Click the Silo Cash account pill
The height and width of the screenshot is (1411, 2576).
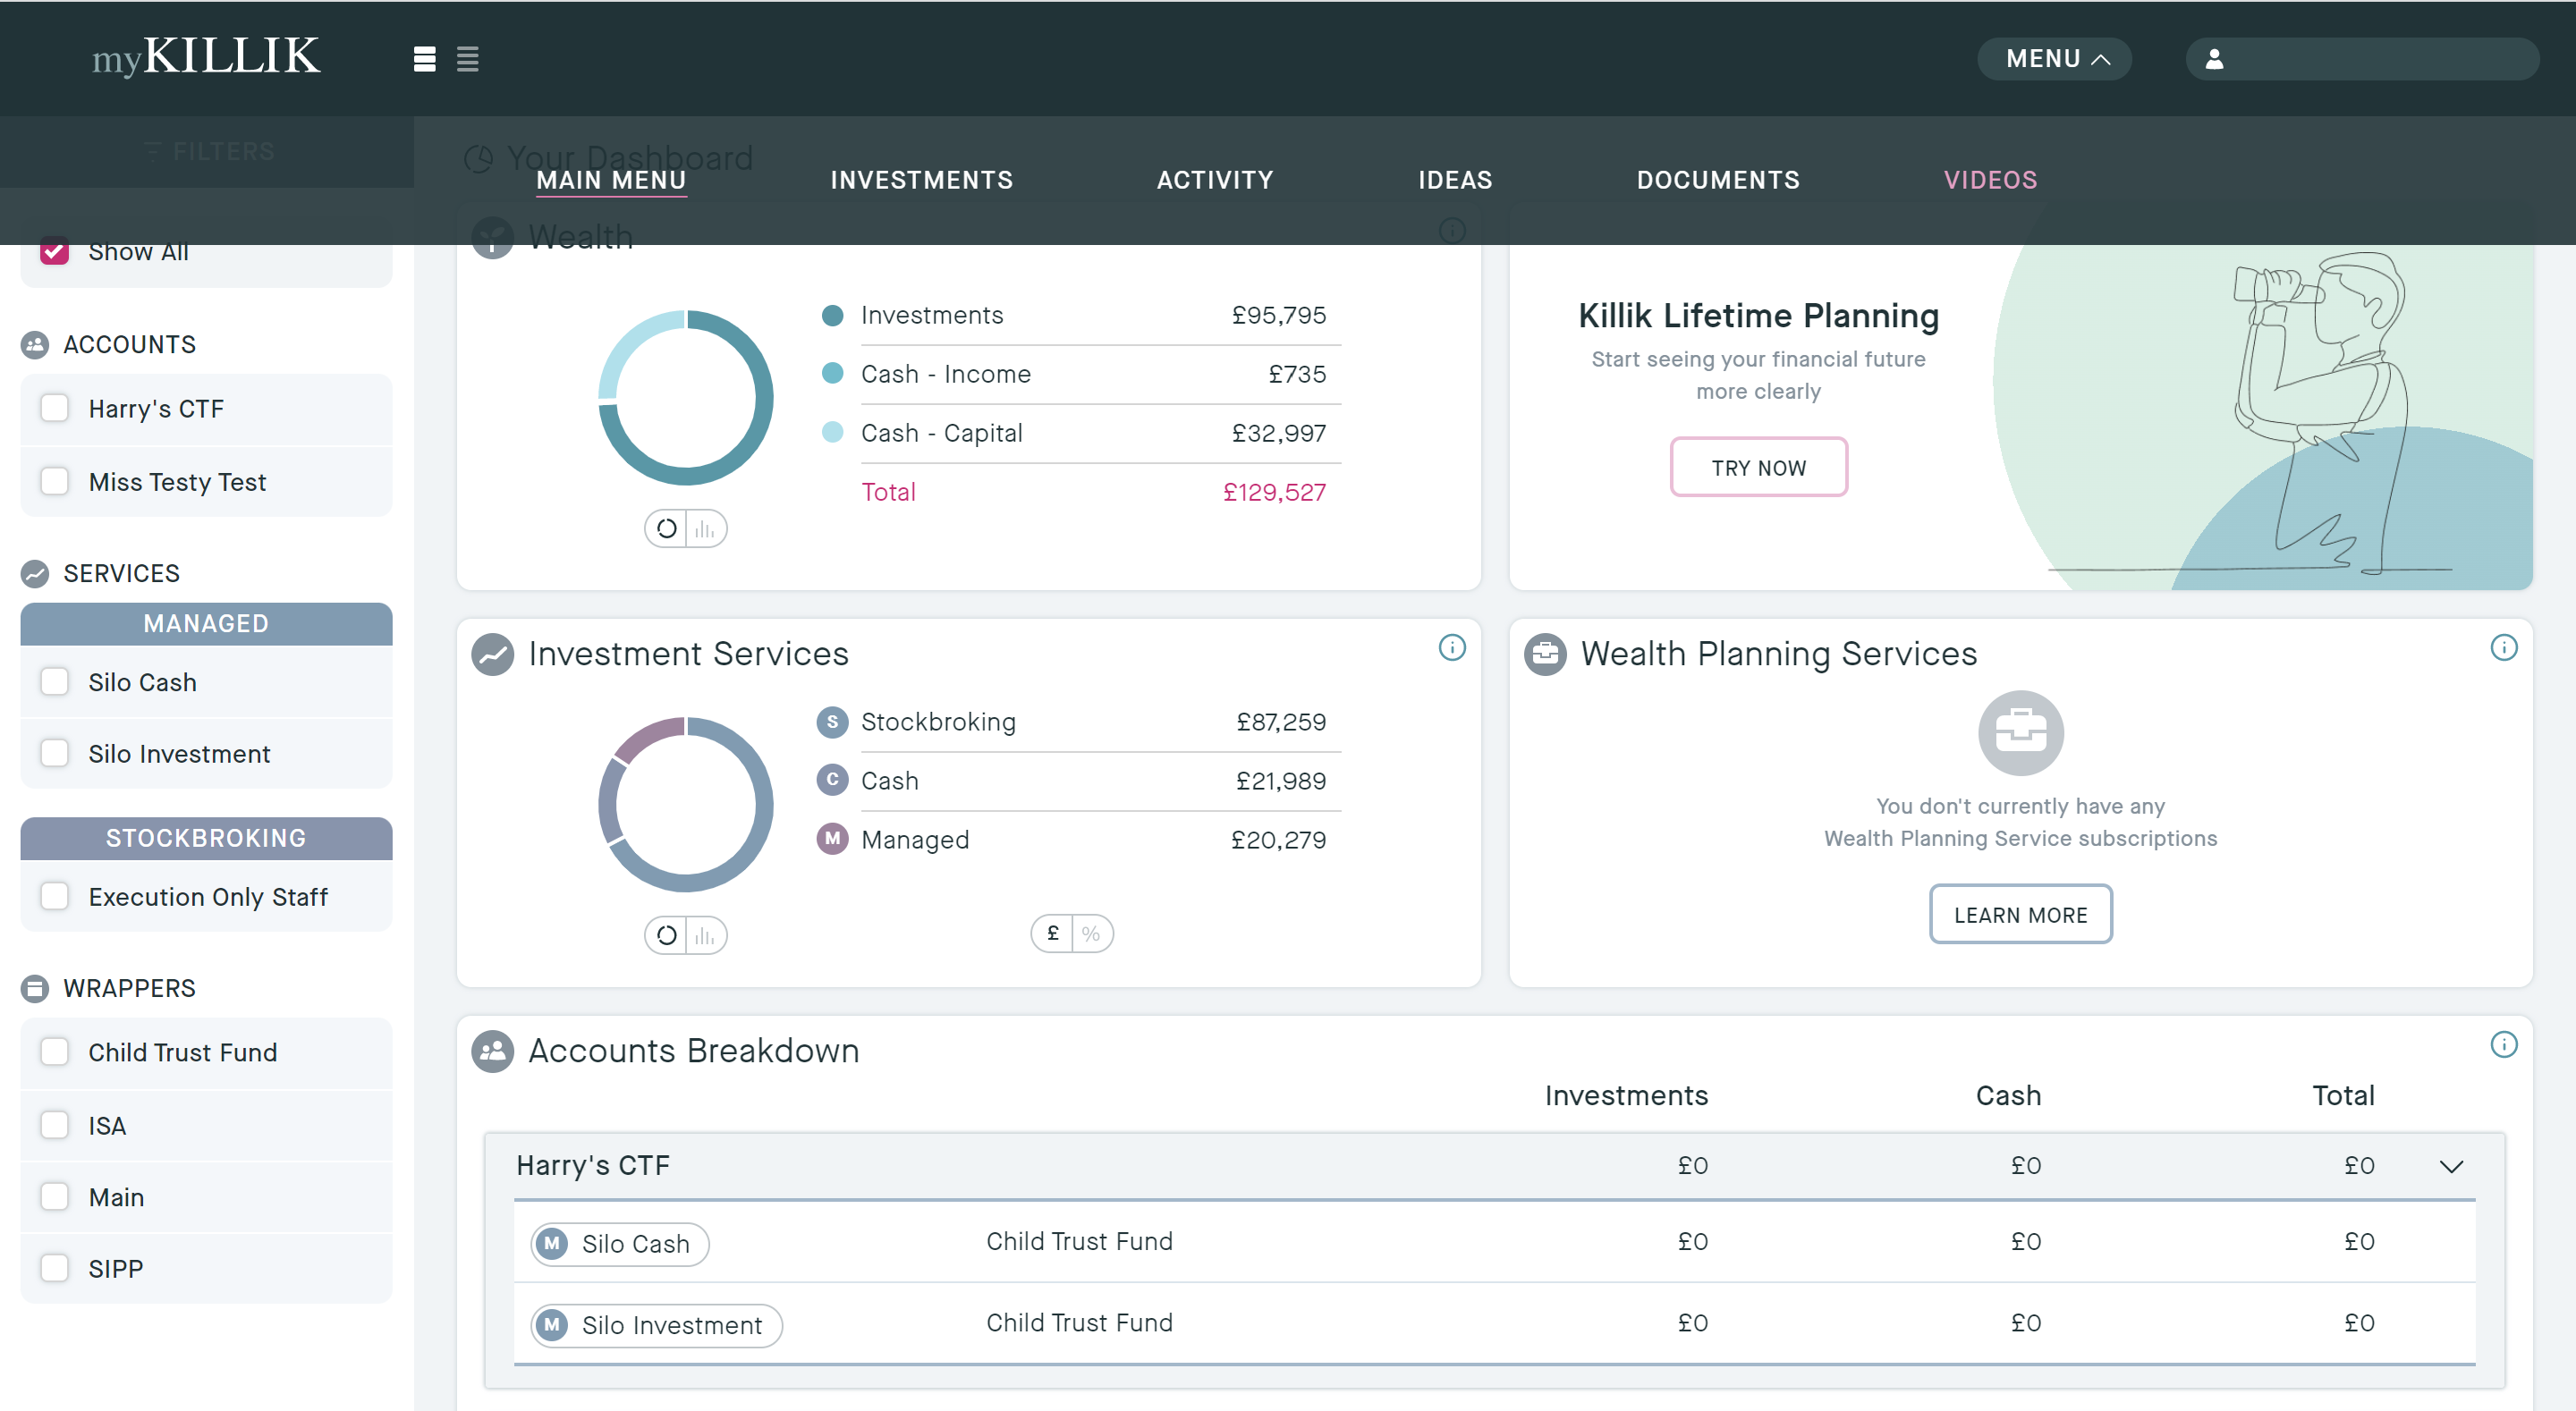[619, 1244]
